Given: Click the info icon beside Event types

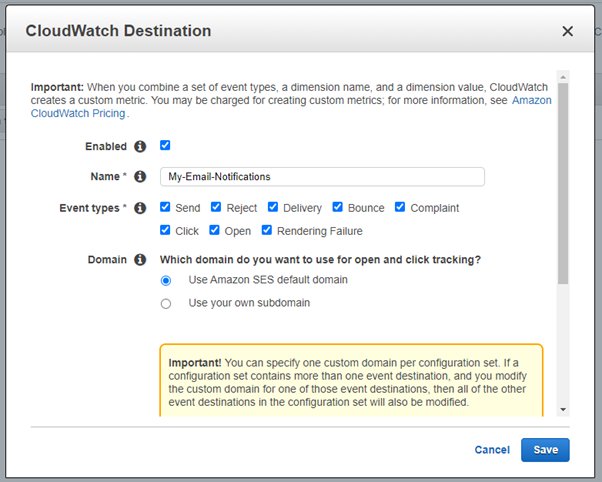Looking at the screenshot, I should coord(140,208).
